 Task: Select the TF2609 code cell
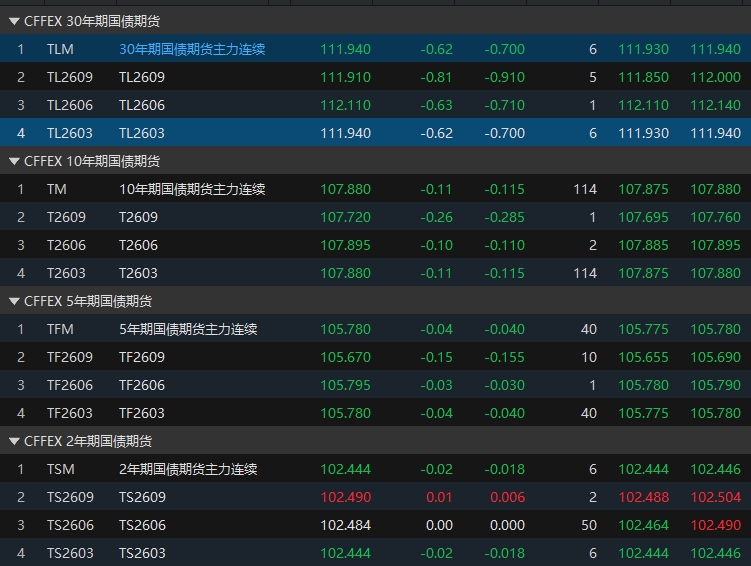click(70, 357)
